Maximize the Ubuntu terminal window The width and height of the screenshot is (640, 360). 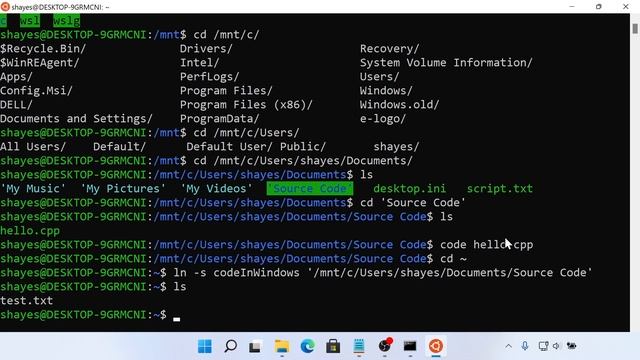pyautogui.click(x=598, y=7)
